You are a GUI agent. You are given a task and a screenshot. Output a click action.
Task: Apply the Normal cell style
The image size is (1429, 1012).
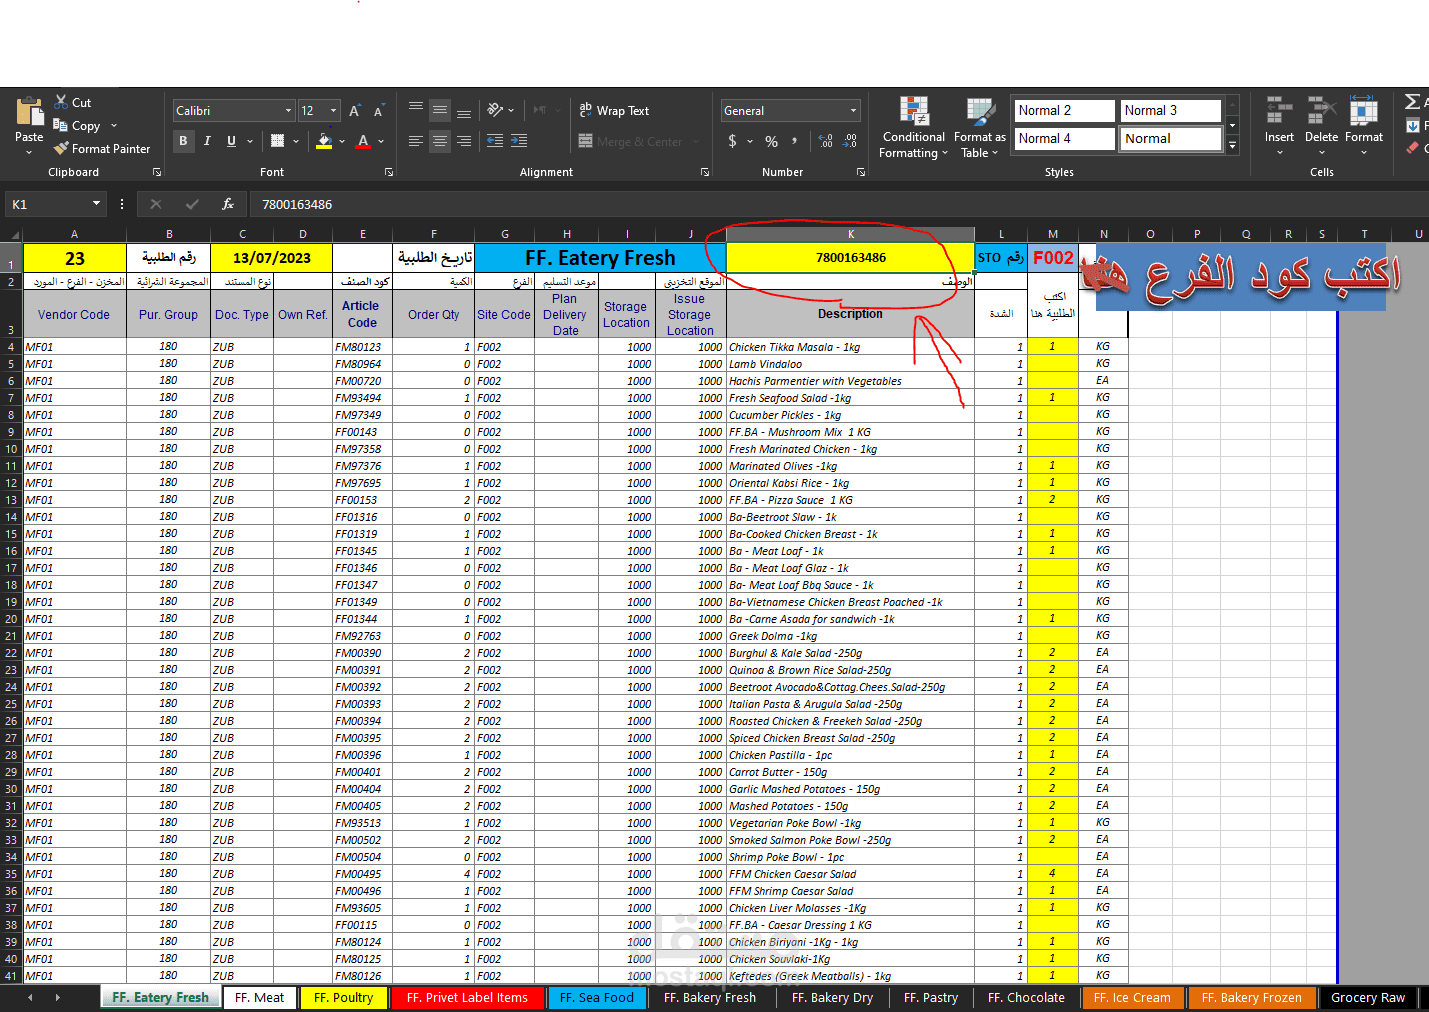click(1171, 139)
